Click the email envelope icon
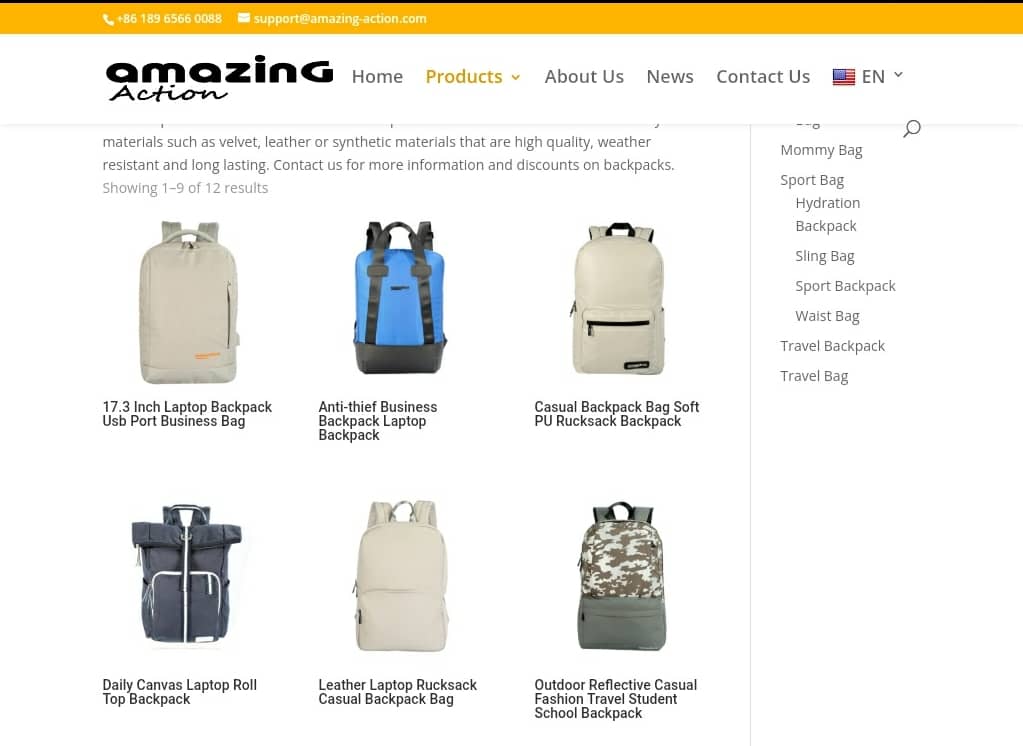1023x746 pixels. coord(244,18)
